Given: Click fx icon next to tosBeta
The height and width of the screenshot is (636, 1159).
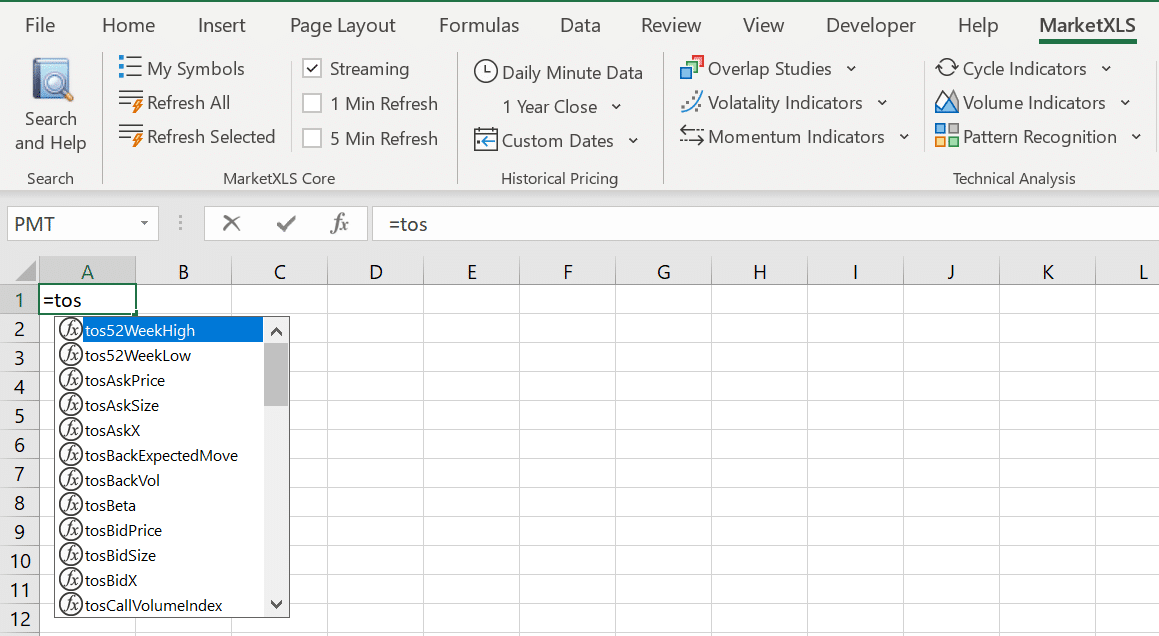Looking at the screenshot, I should [x=71, y=505].
